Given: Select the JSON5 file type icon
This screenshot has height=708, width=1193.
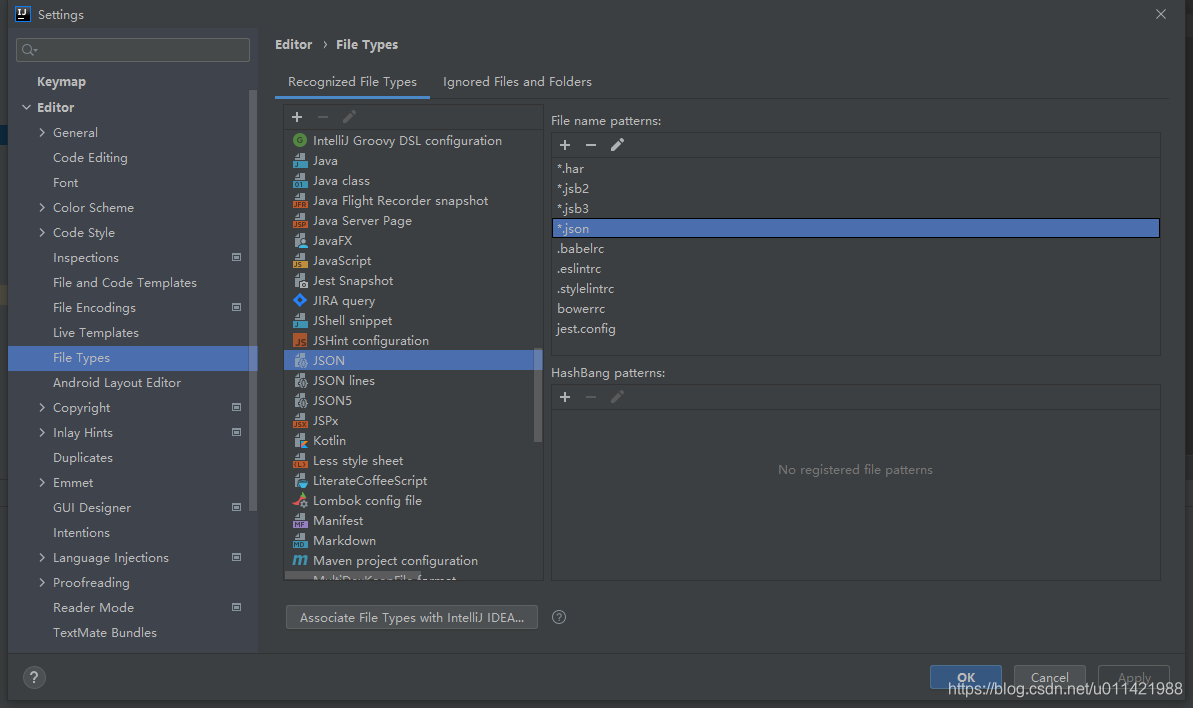Looking at the screenshot, I should click(x=300, y=400).
